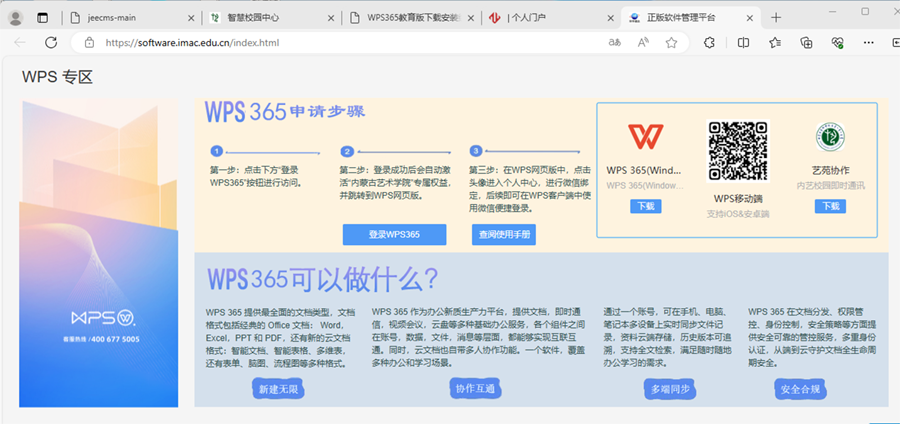Image resolution: width=900 pixels, height=424 pixels.
Task: Close the 智慧校园中心 tab
Action: pyautogui.click(x=331, y=18)
